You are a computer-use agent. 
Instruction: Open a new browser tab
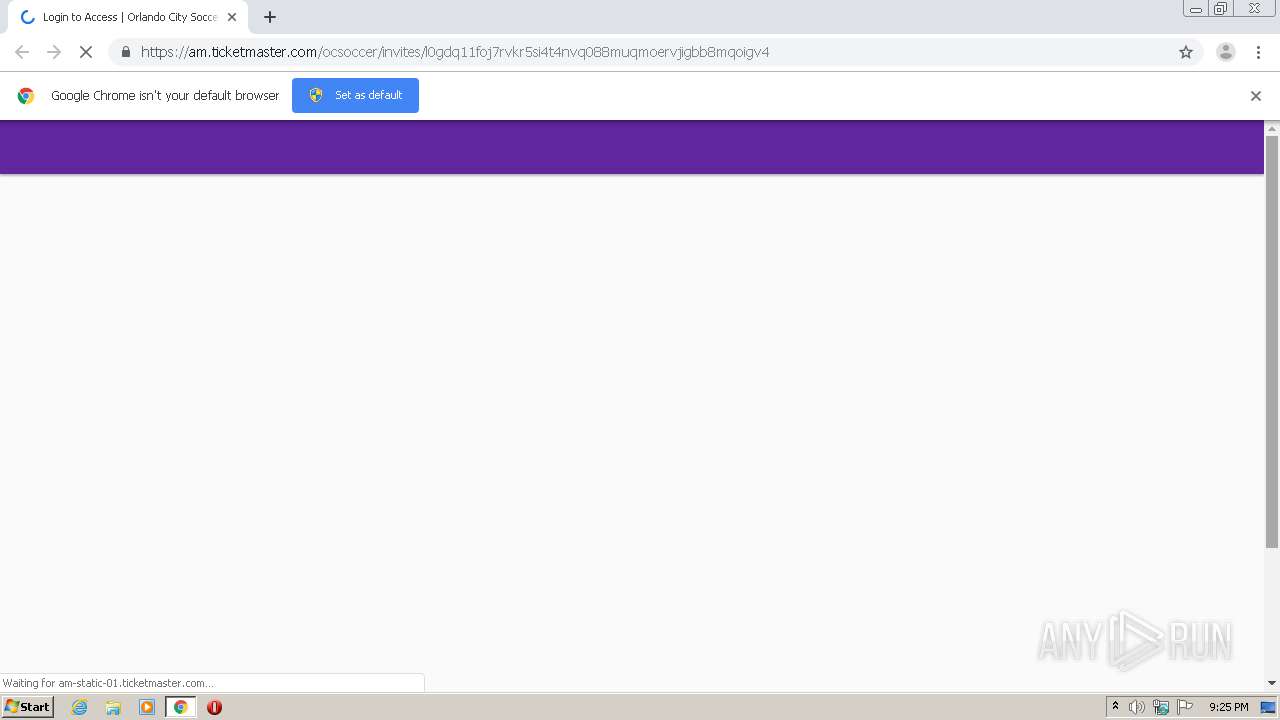point(270,17)
